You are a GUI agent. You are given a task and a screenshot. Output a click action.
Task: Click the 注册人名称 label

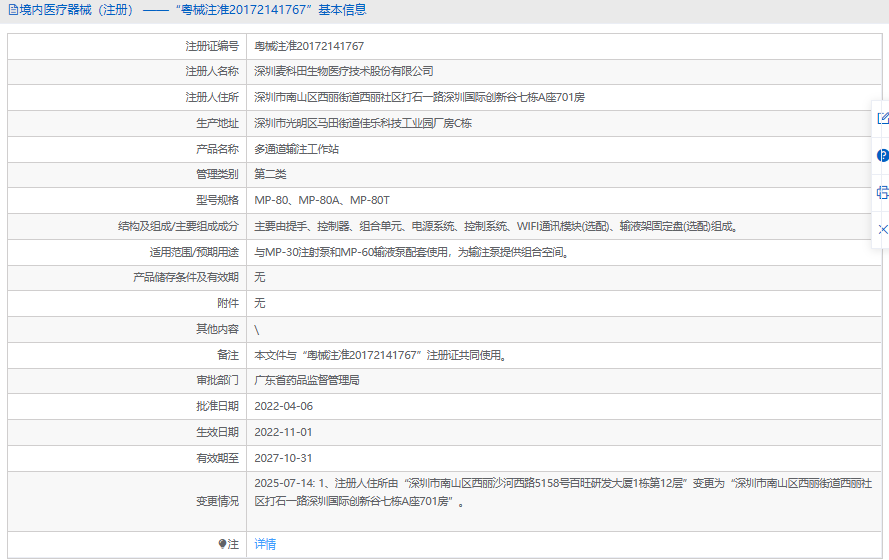[212, 71]
